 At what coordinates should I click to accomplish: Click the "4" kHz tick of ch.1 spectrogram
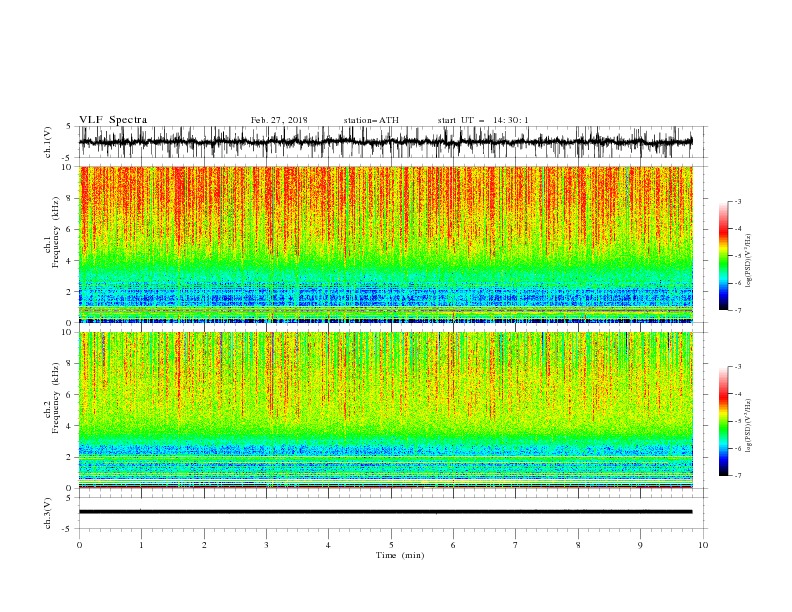pos(70,261)
